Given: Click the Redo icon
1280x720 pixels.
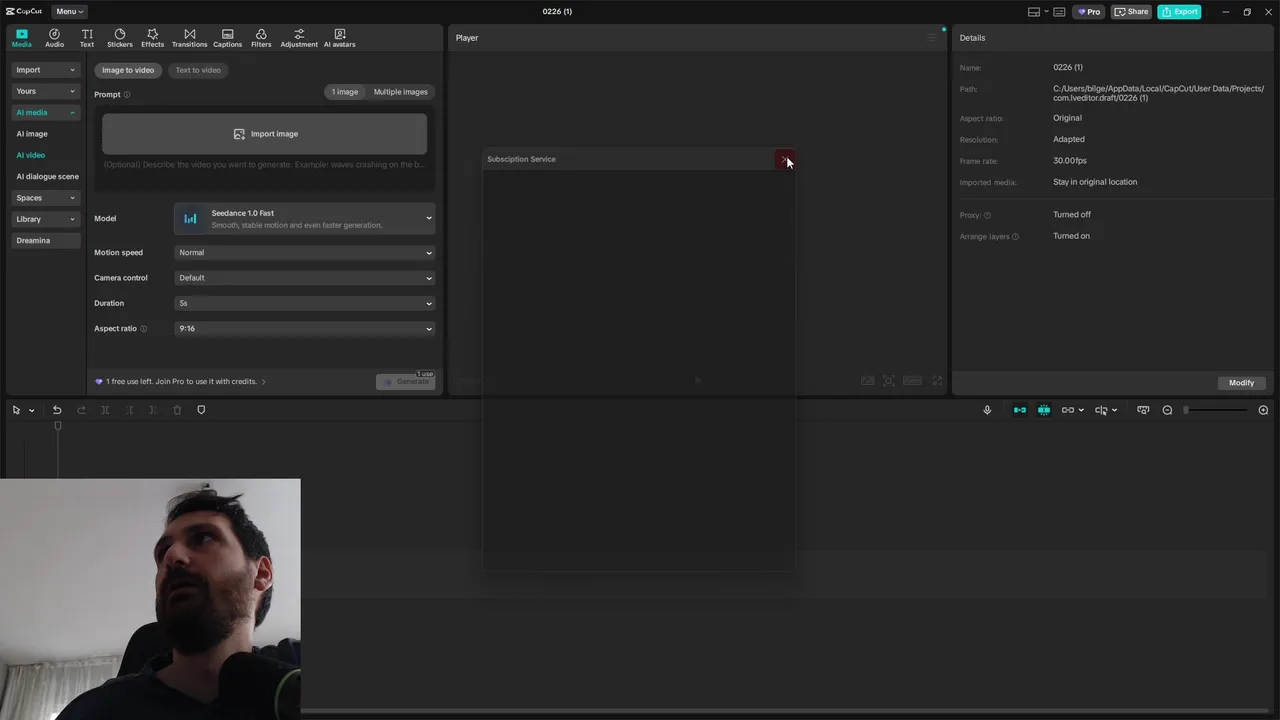Looking at the screenshot, I should (x=81, y=410).
